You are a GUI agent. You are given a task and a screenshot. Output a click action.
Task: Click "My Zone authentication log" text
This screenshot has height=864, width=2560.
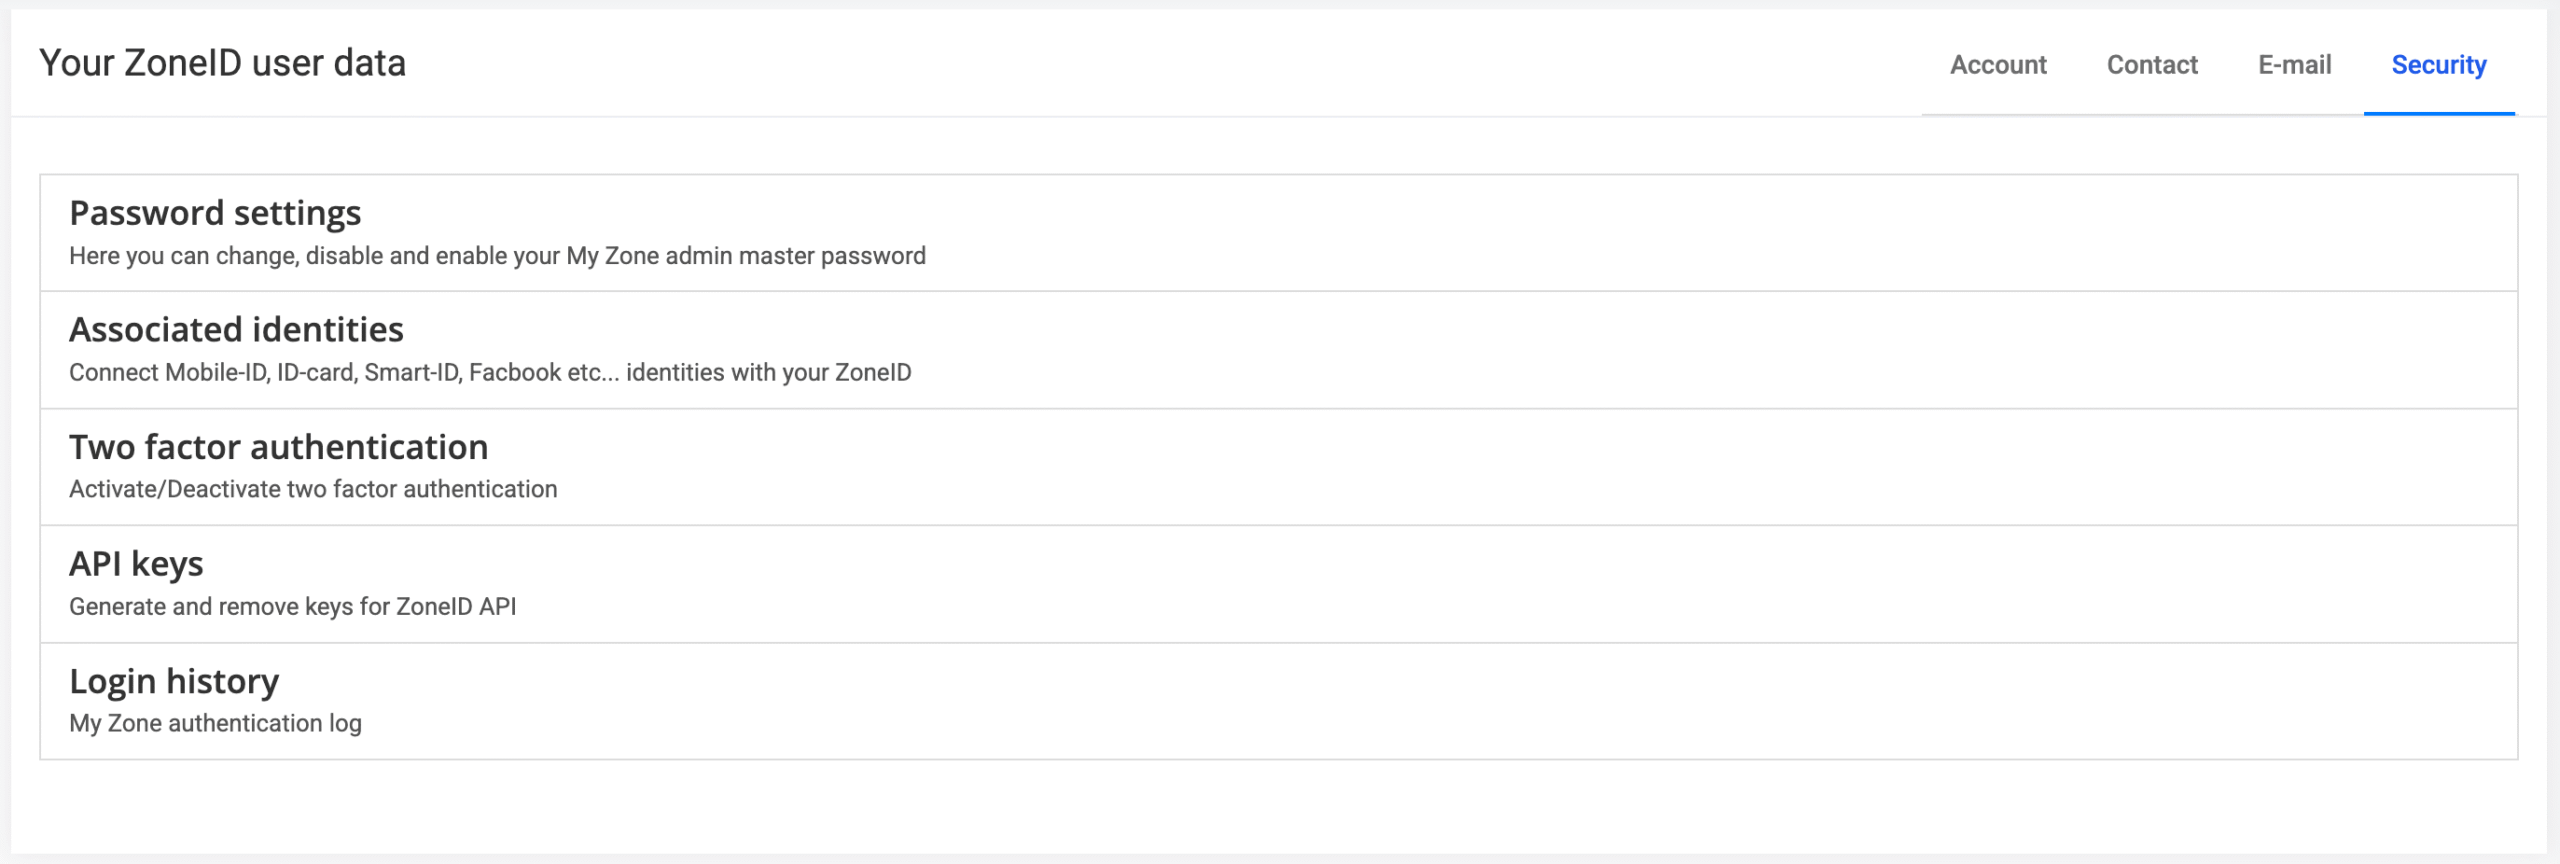click(215, 723)
